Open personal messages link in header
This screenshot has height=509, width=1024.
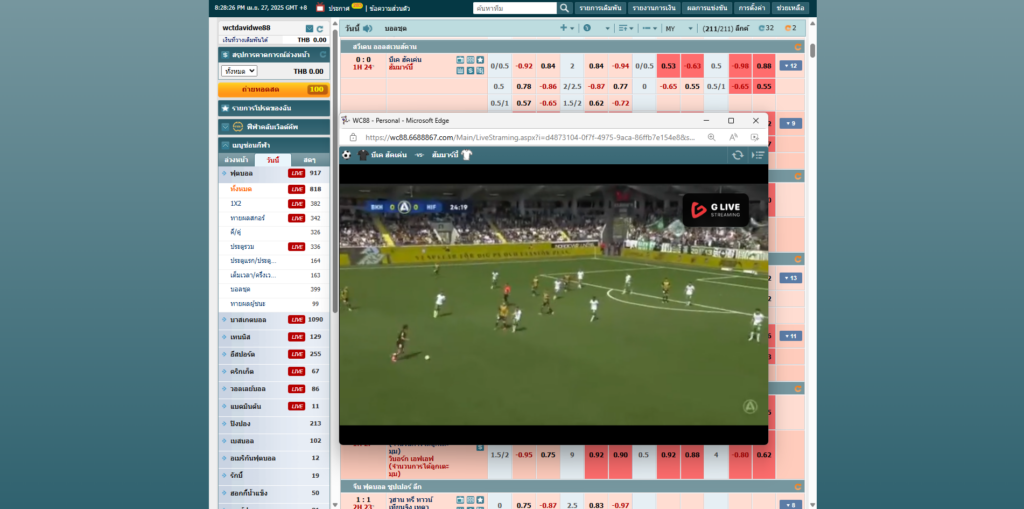[389, 8]
